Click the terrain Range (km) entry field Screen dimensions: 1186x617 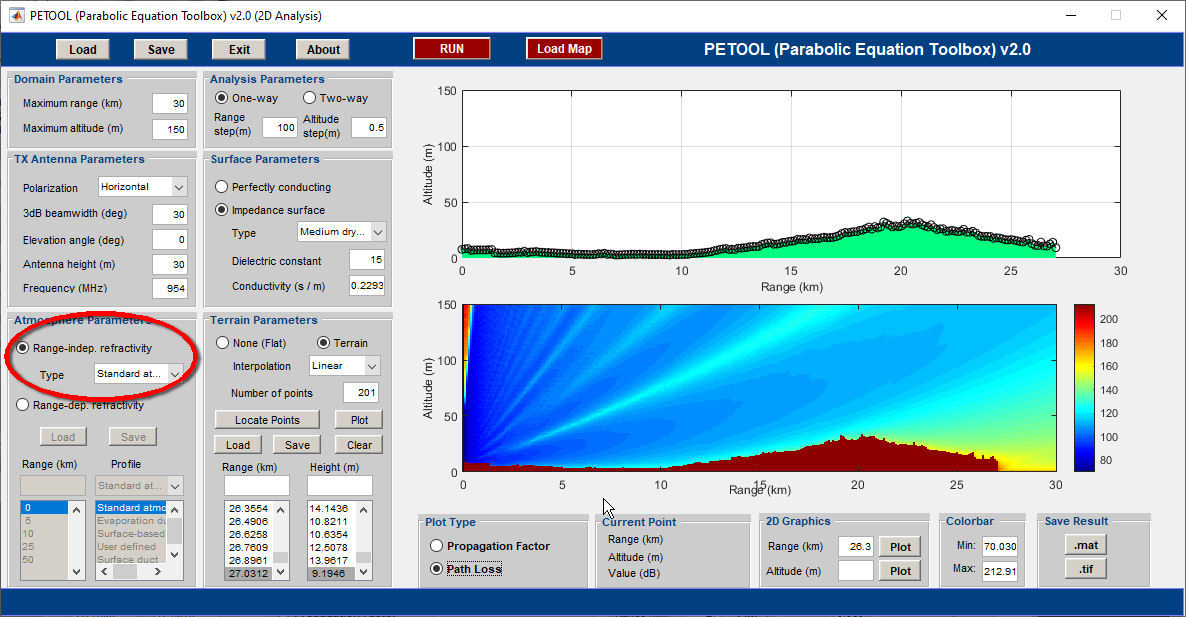coord(256,485)
